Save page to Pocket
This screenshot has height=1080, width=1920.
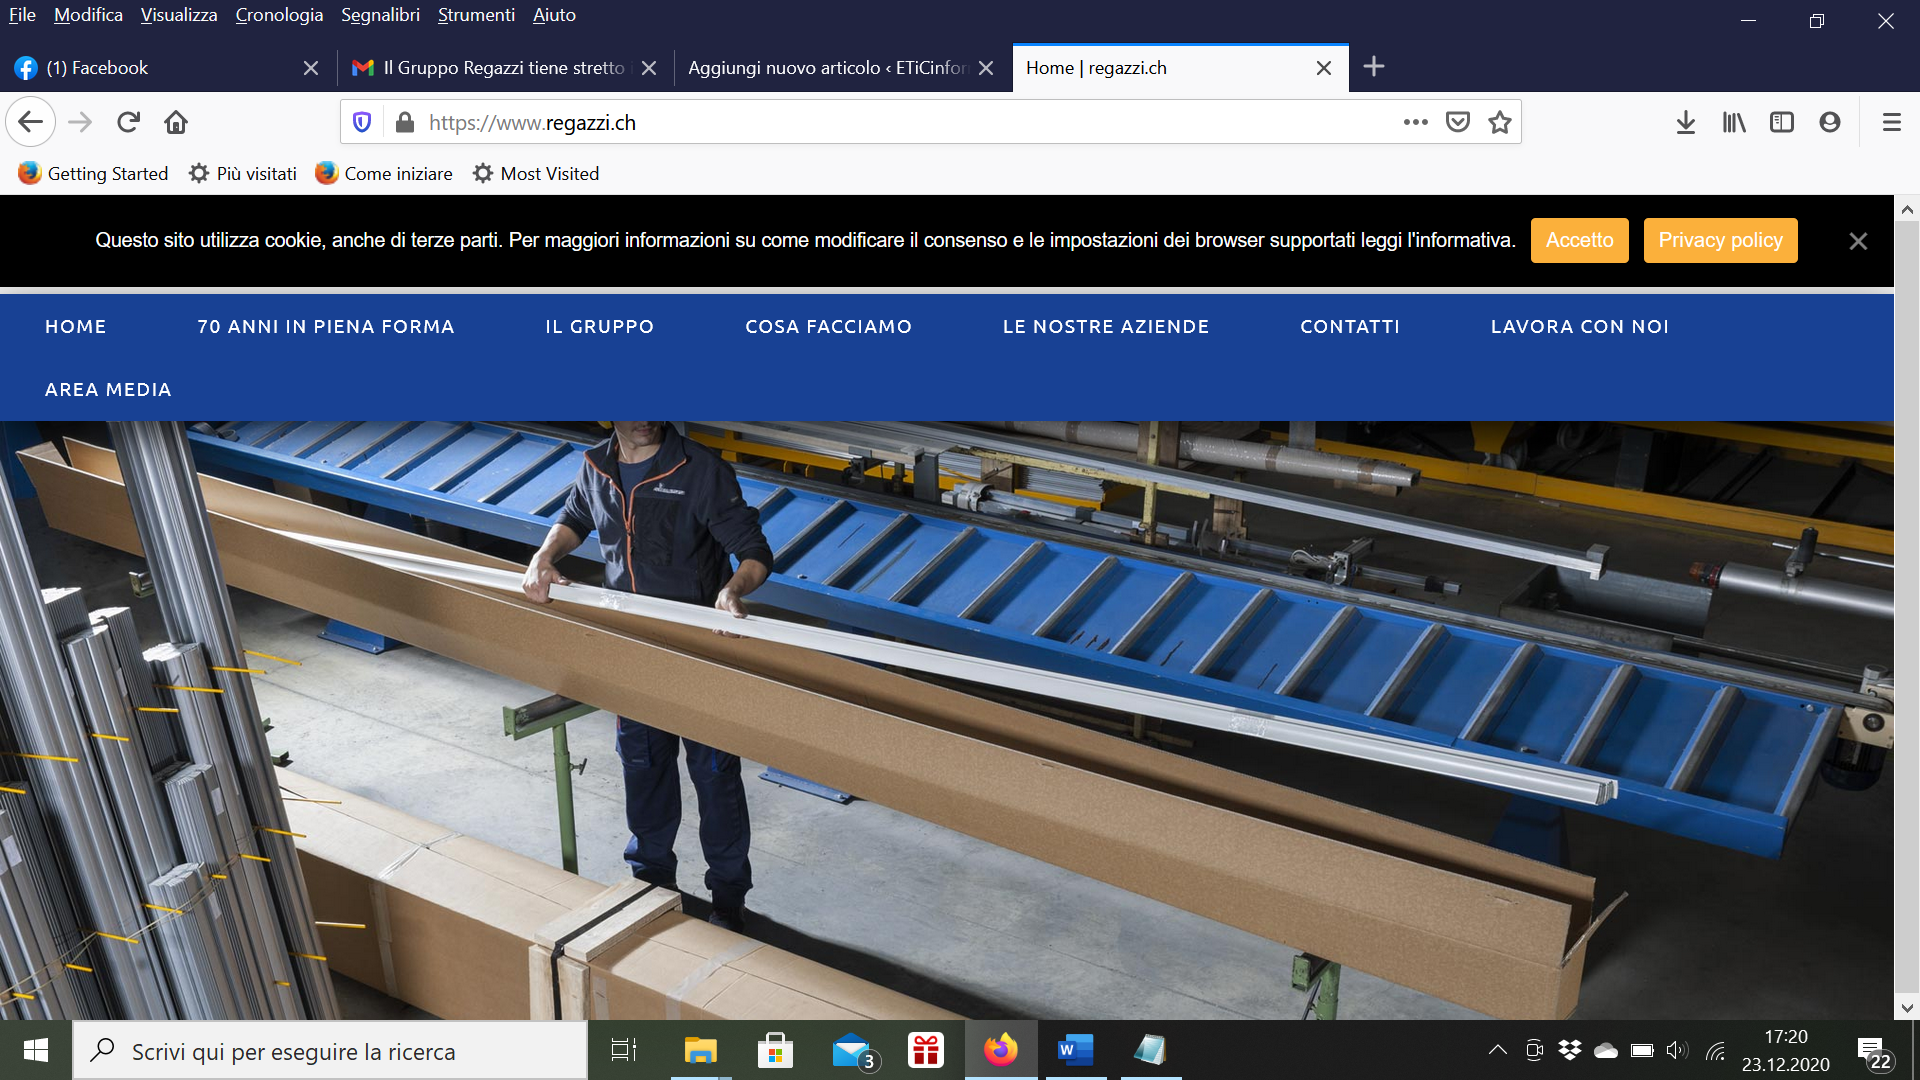pyautogui.click(x=1458, y=122)
